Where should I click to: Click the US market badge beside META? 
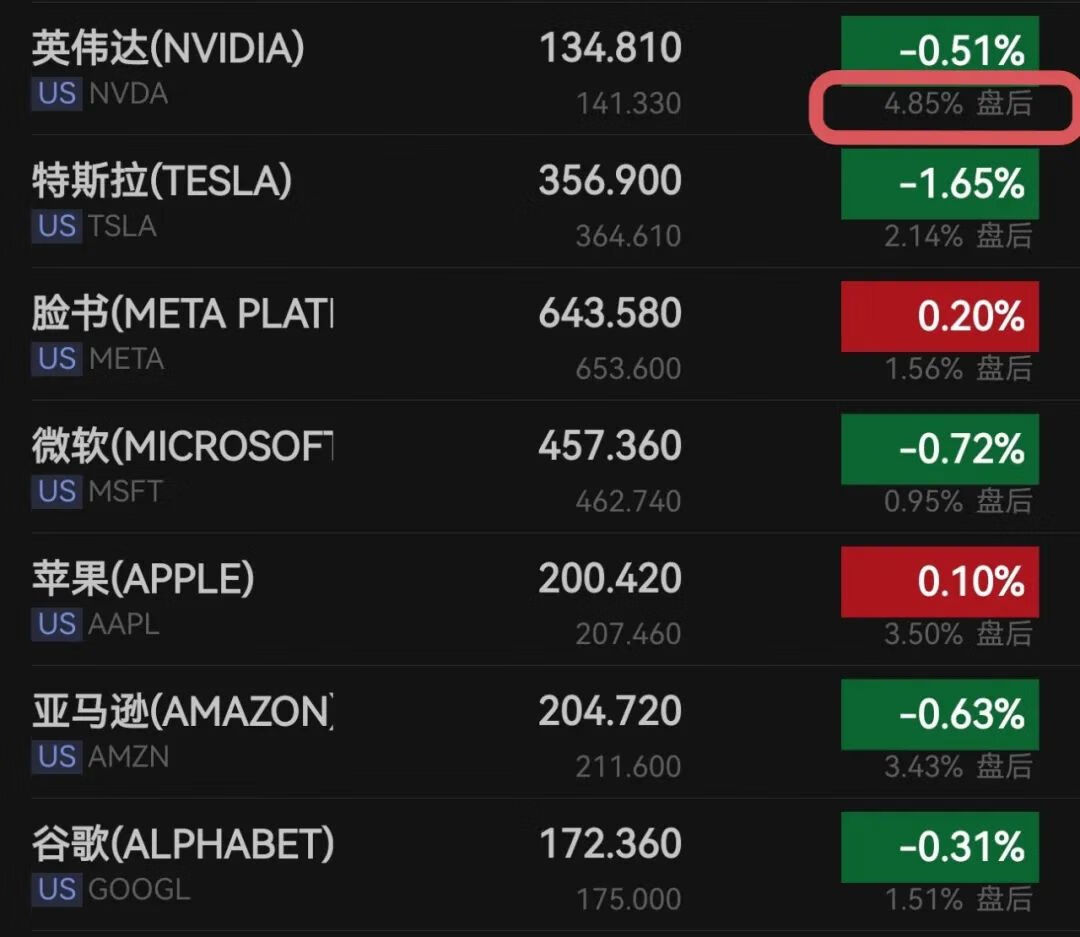coord(56,359)
